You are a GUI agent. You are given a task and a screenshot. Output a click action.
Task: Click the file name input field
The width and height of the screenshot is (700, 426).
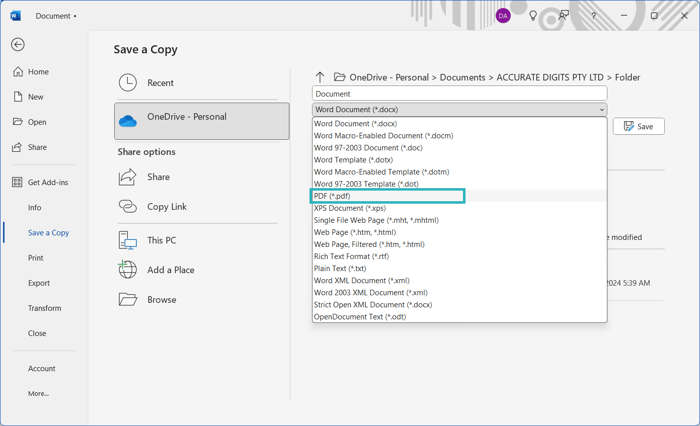click(459, 94)
